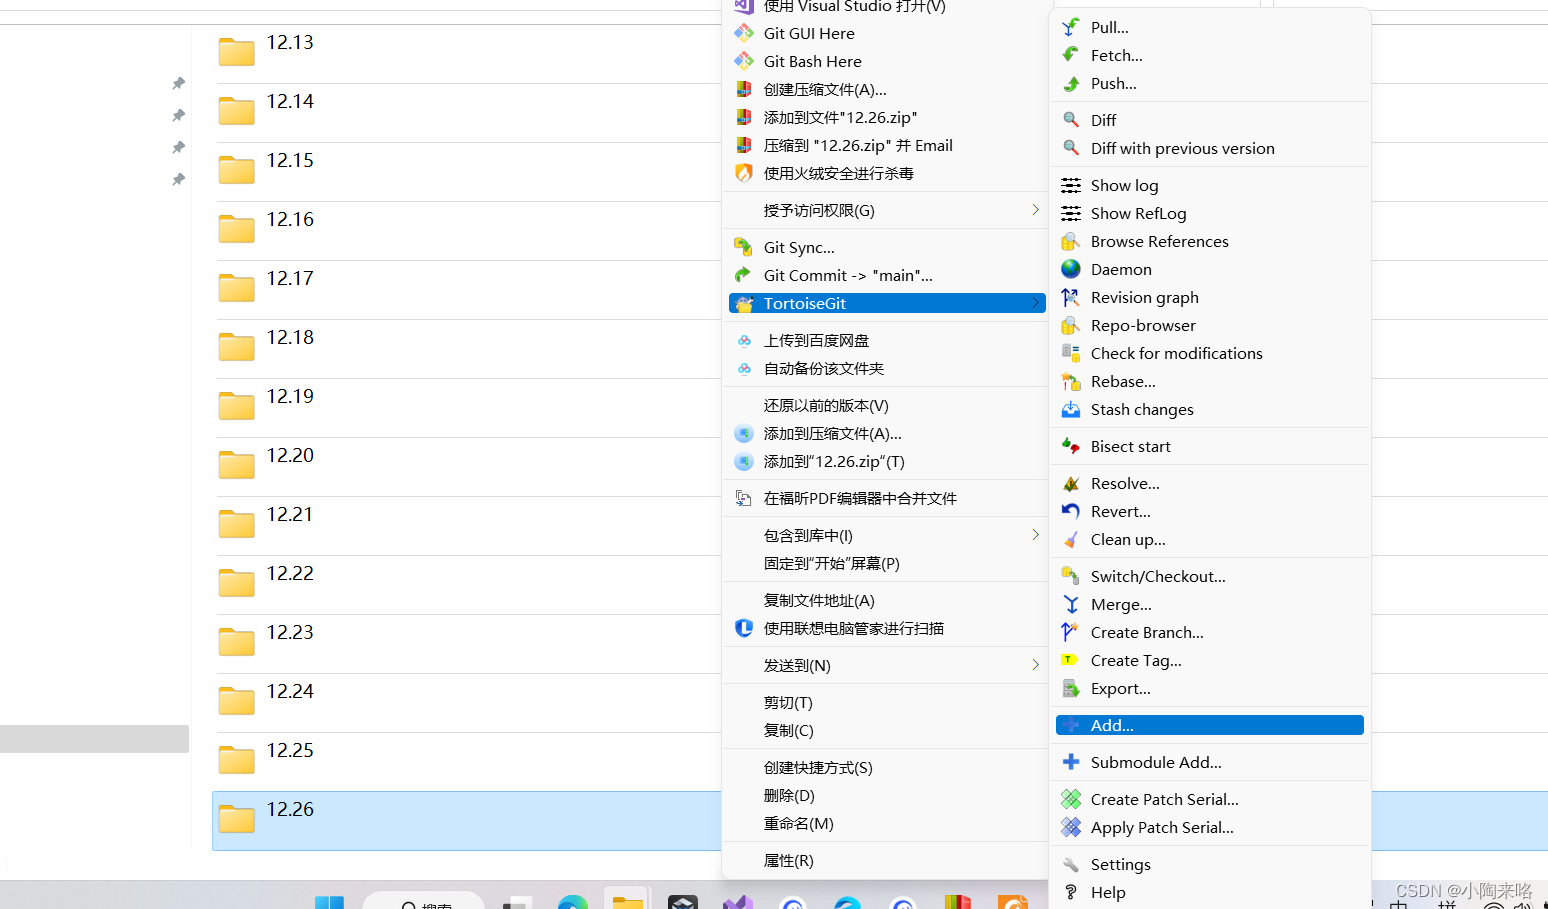This screenshot has width=1548, height=909.
Task: Launch the Repo-browser
Action: pos(1142,325)
